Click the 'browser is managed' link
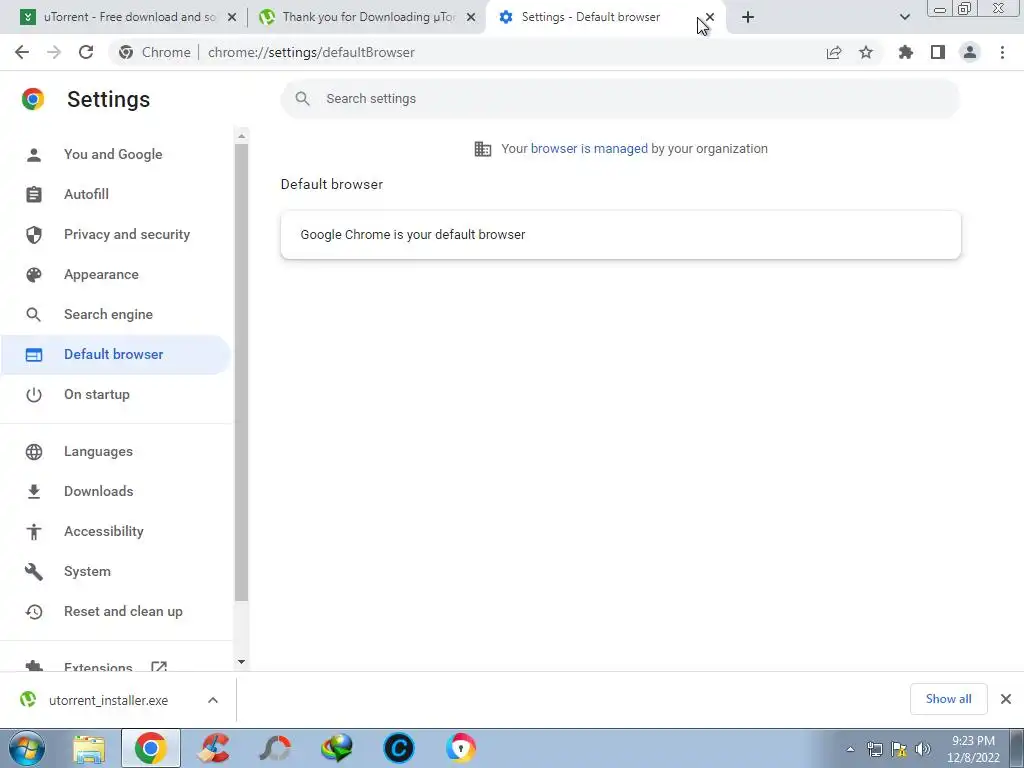 (x=589, y=148)
